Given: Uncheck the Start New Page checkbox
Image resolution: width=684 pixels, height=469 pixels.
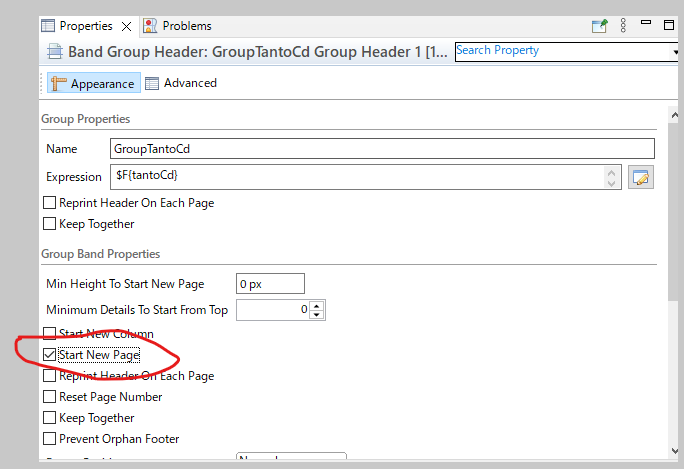Looking at the screenshot, I should coord(50,355).
